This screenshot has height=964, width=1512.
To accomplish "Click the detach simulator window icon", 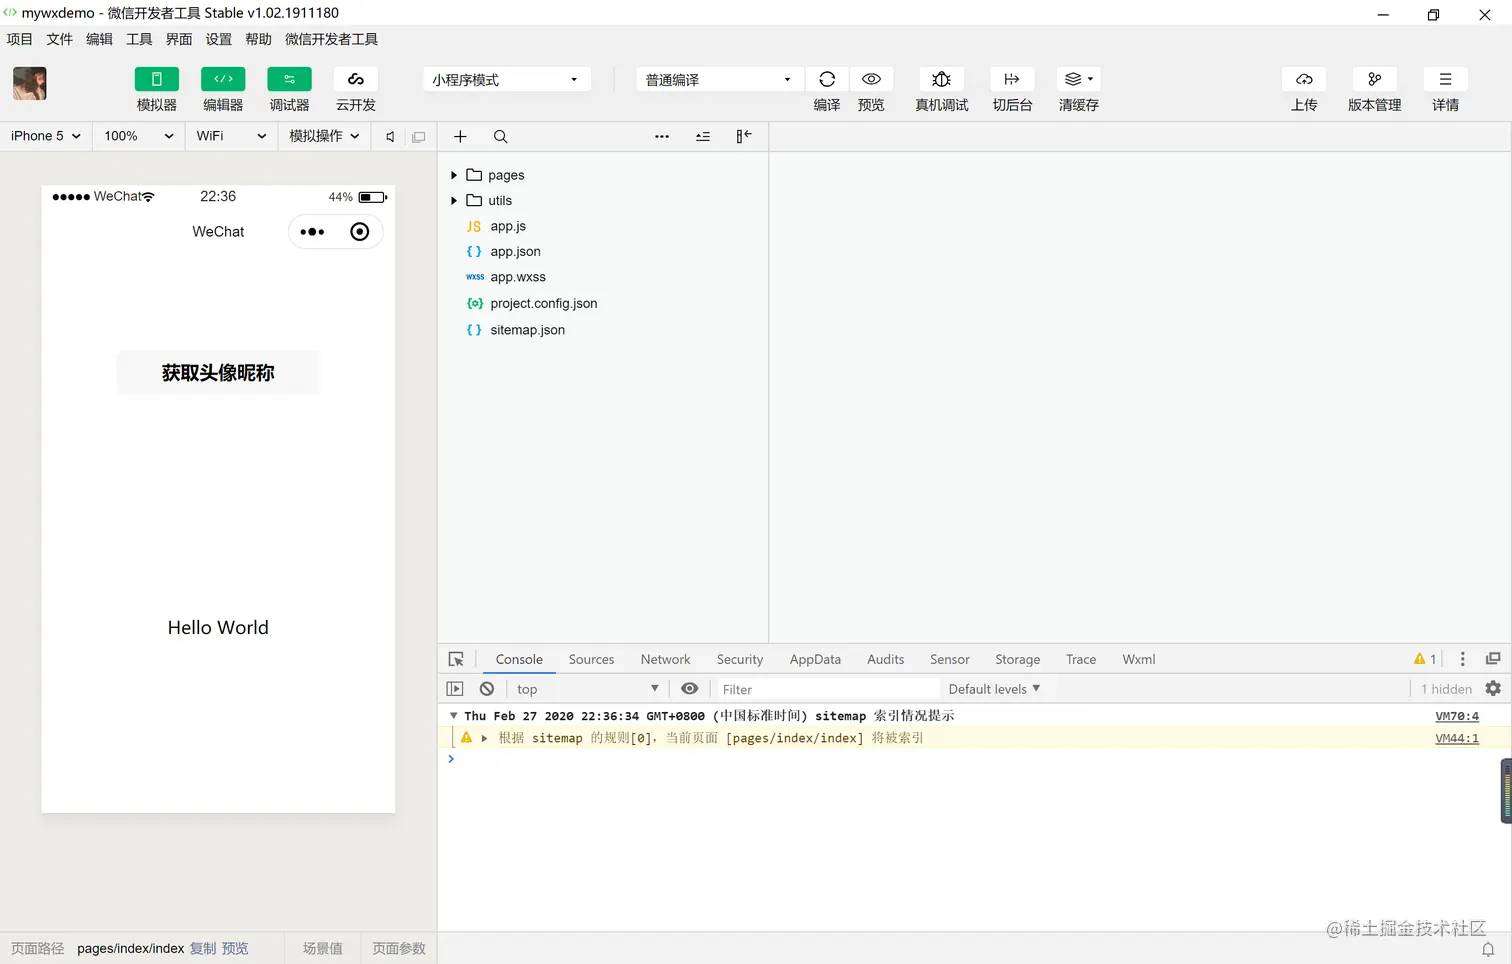I will pos(419,137).
